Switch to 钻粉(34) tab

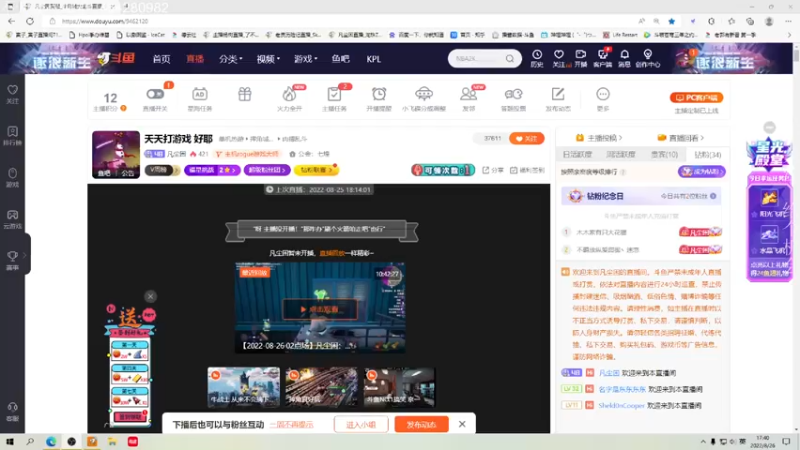click(x=708, y=154)
